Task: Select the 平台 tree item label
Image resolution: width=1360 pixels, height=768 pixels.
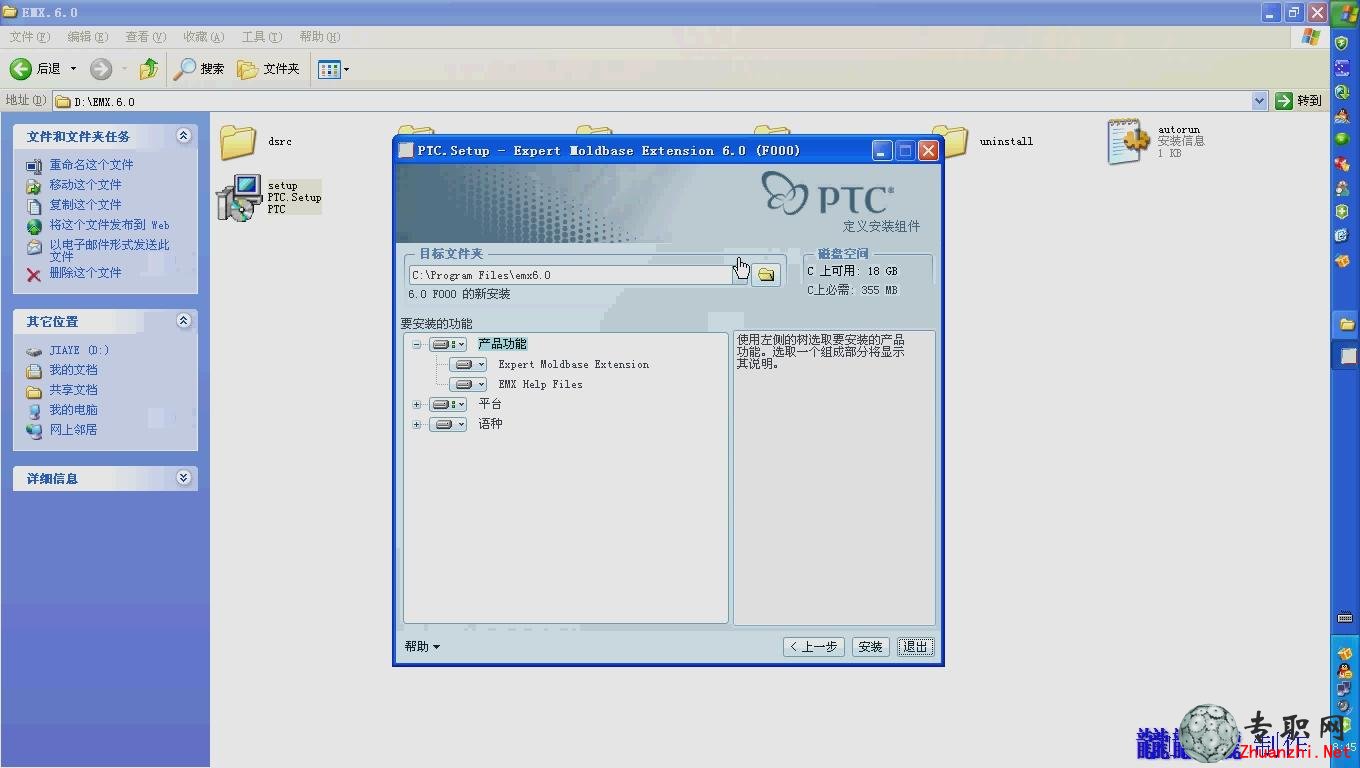Action: [490, 404]
